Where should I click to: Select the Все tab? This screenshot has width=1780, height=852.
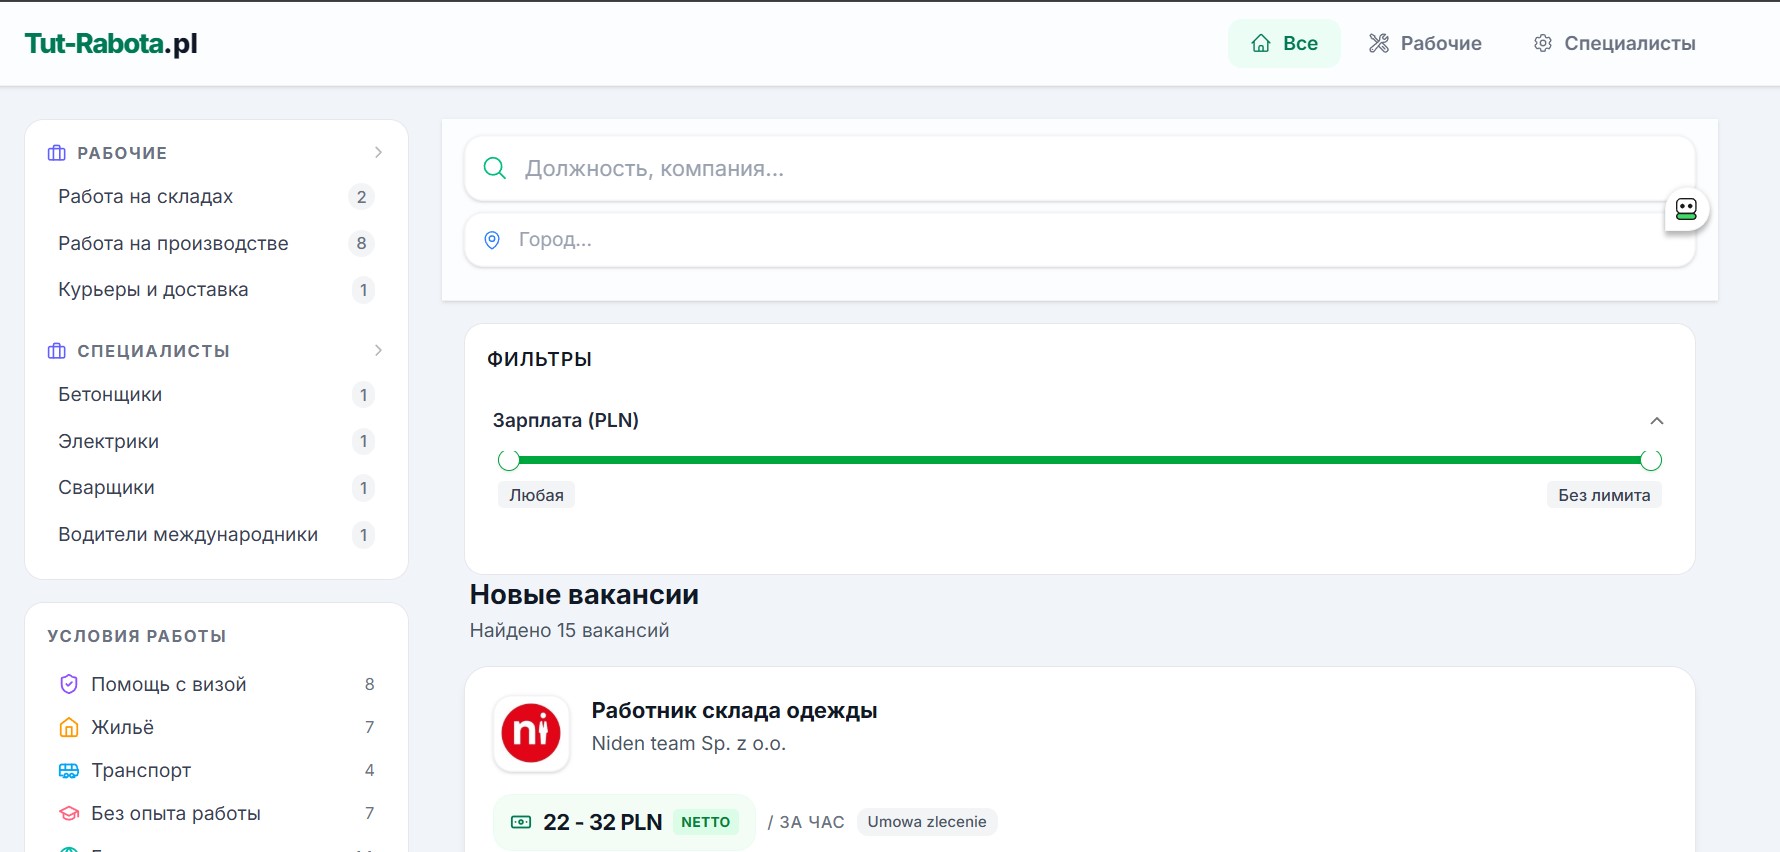tap(1284, 43)
